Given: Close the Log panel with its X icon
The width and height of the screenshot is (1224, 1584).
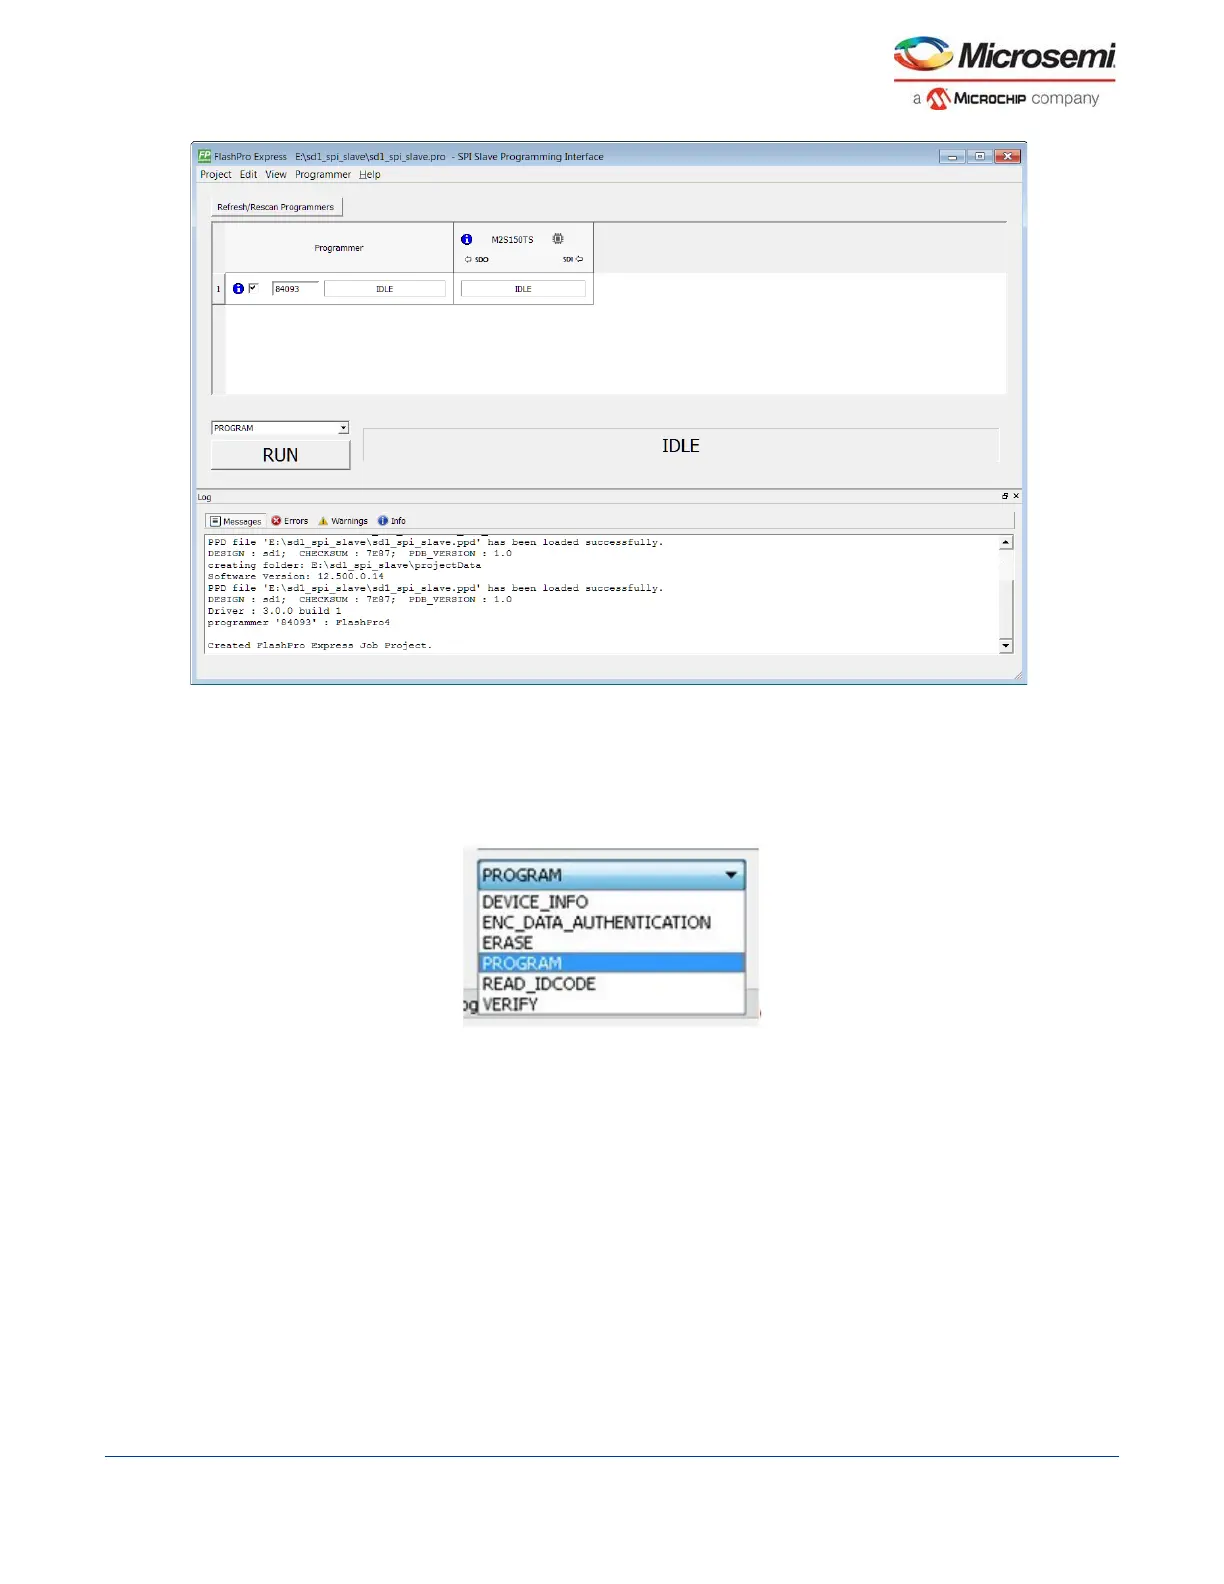Looking at the screenshot, I should tap(1016, 496).
